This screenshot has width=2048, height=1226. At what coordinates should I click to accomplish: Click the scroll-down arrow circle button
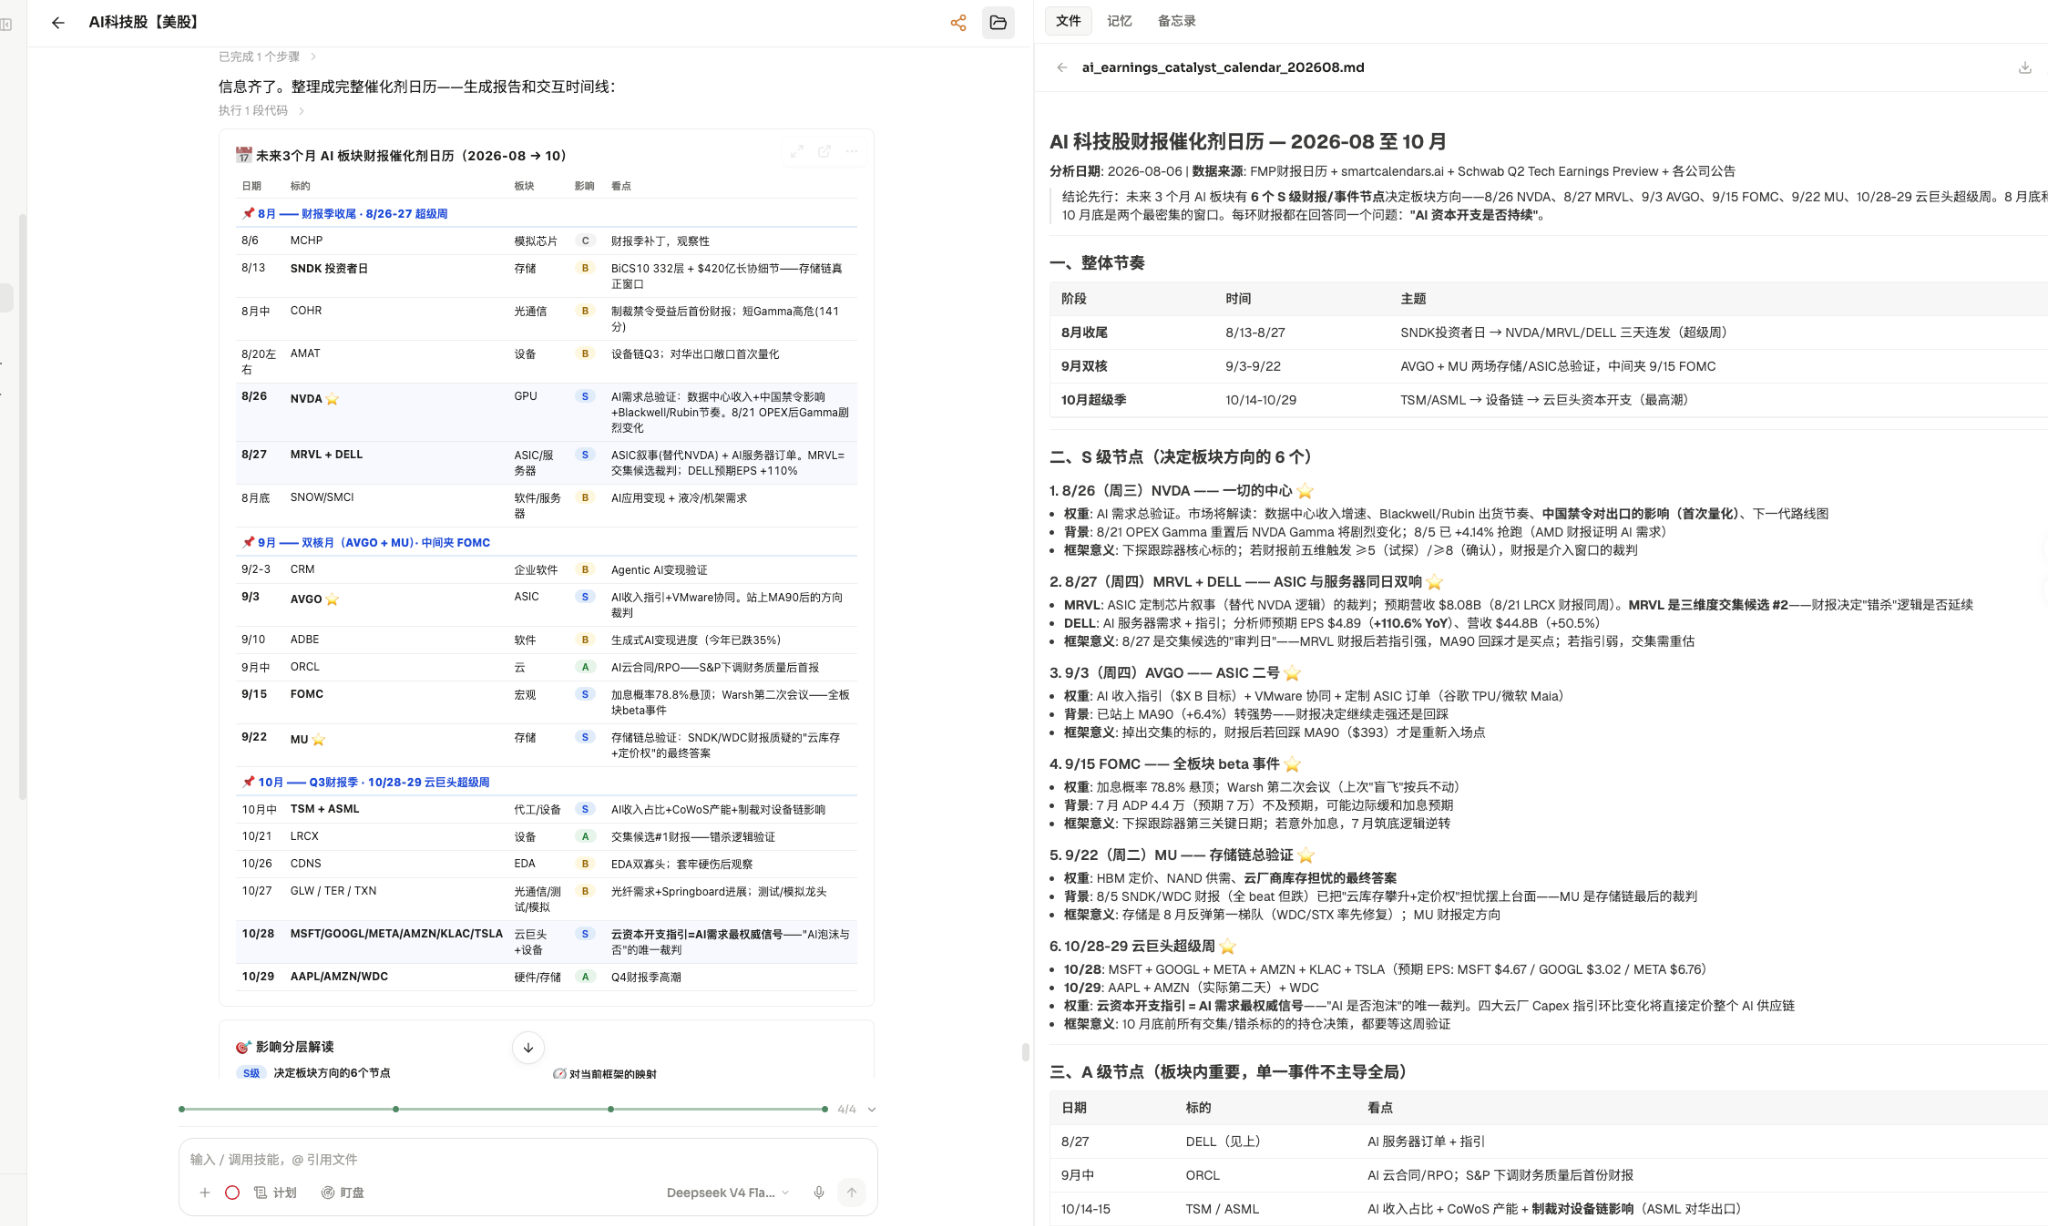(528, 1047)
